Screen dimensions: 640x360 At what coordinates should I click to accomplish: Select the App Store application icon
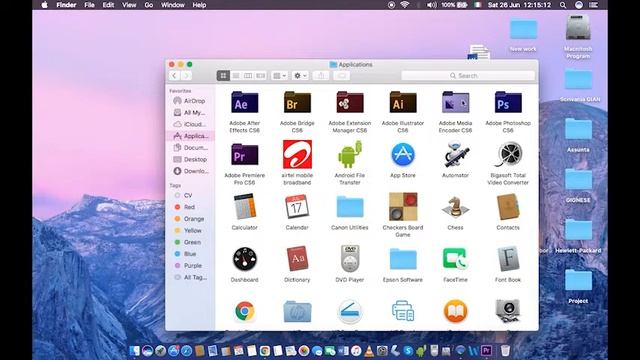[403, 155]
